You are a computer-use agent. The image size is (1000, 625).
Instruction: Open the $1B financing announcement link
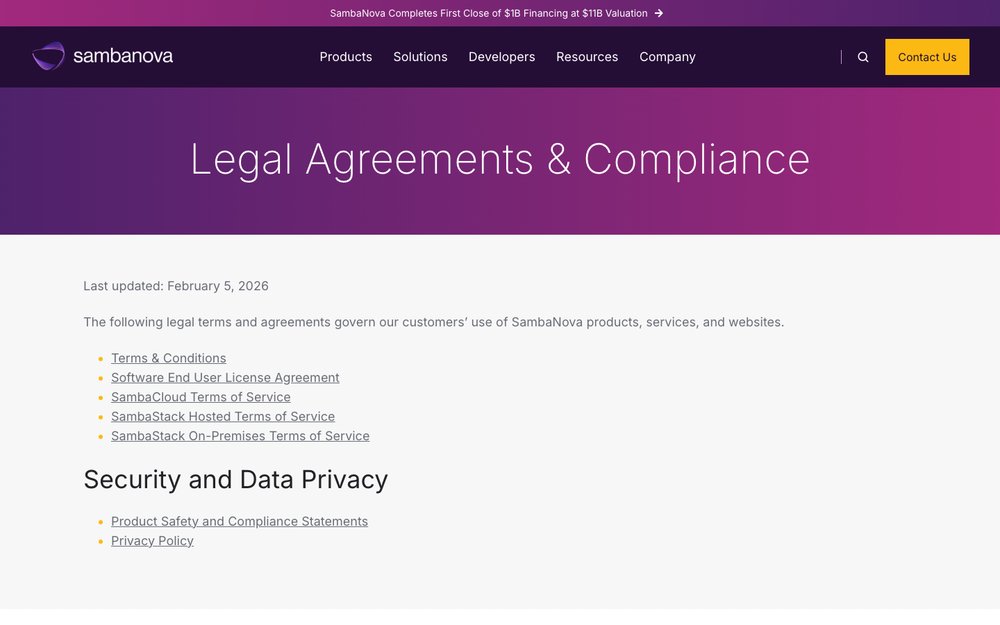pos(489,13)
